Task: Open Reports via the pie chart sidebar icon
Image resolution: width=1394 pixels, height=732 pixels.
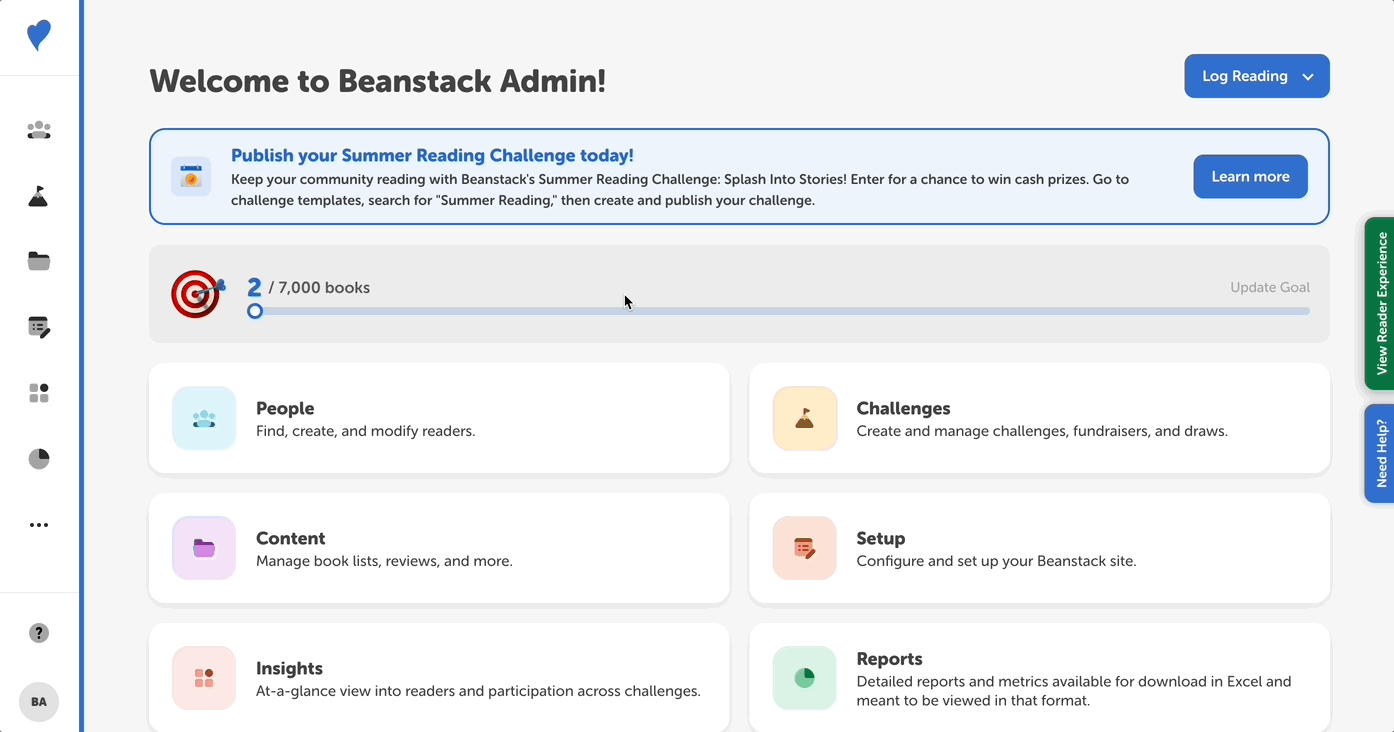Action: pos(38,458)
